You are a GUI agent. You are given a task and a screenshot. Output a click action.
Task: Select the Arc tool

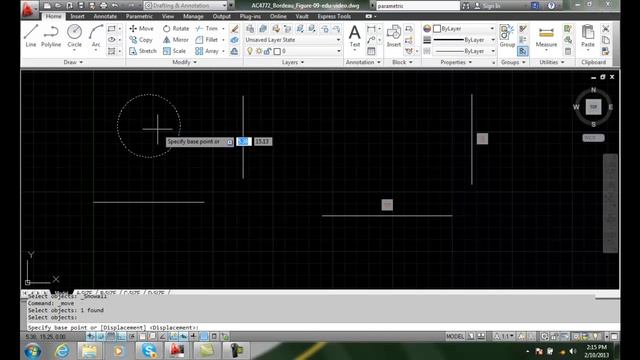(96, 36)
